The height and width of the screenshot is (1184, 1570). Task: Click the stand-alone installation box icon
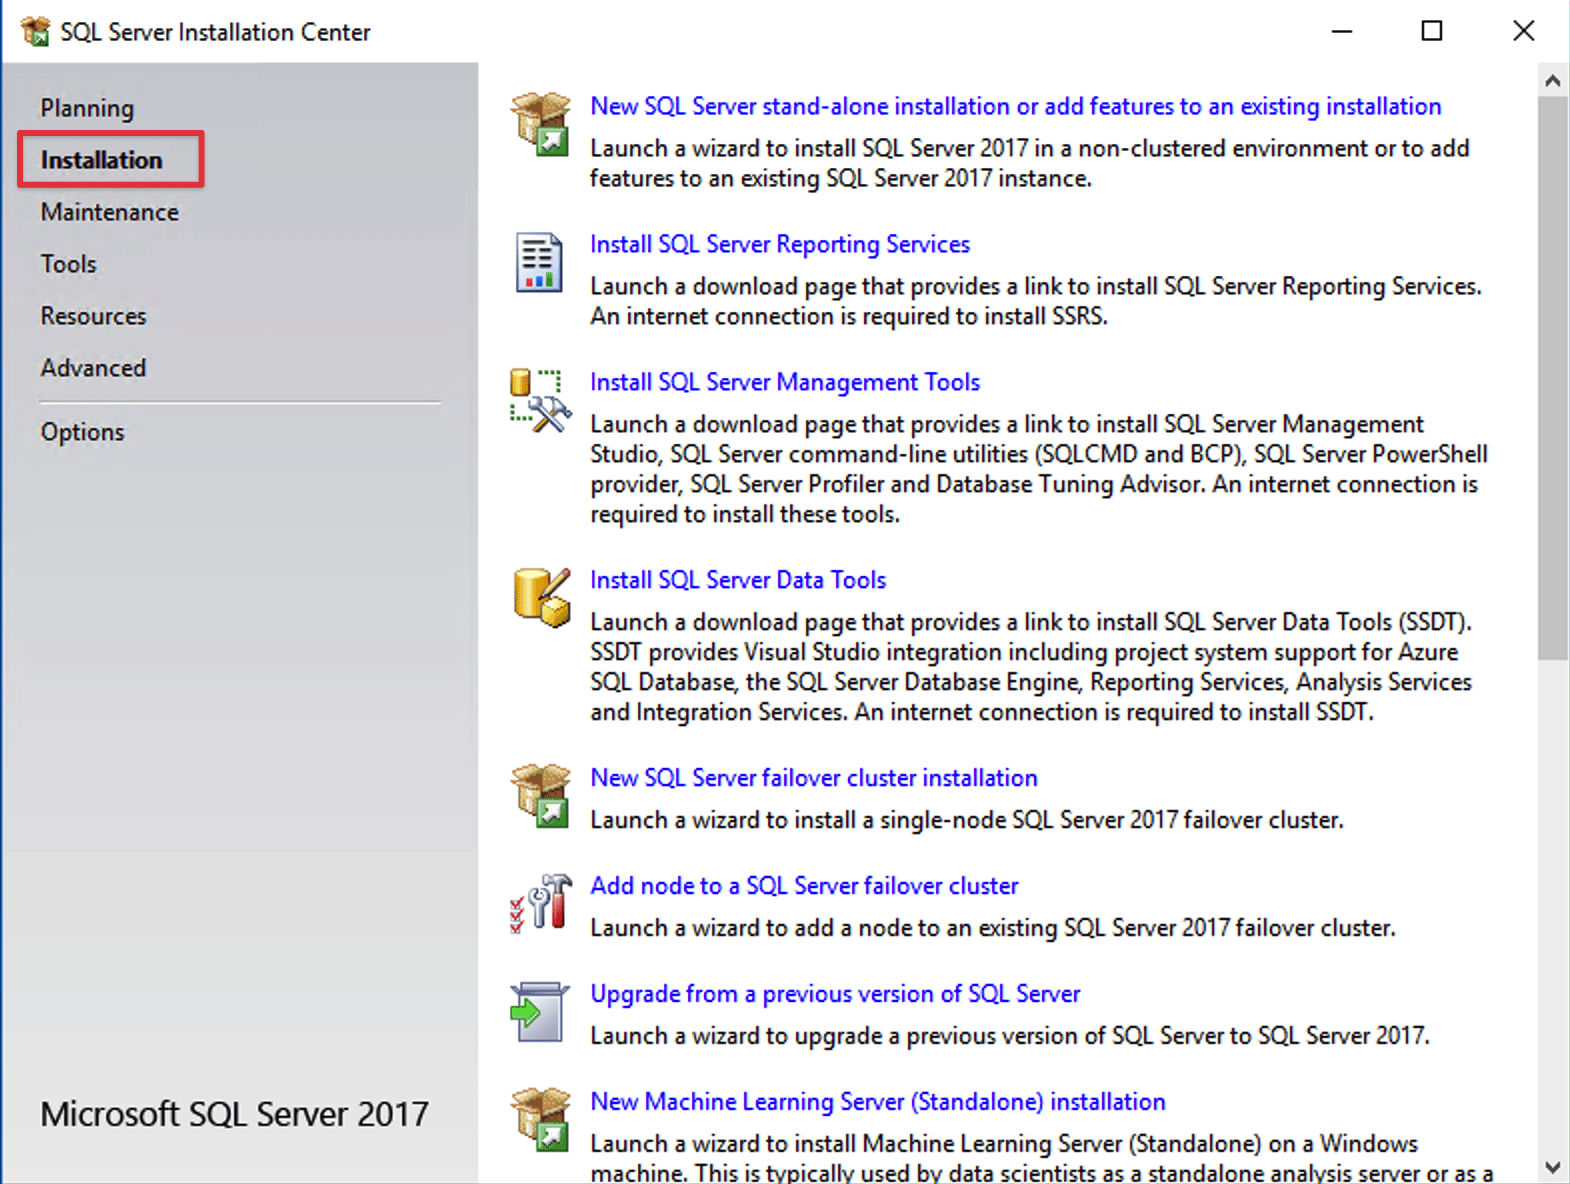(540, 125)
